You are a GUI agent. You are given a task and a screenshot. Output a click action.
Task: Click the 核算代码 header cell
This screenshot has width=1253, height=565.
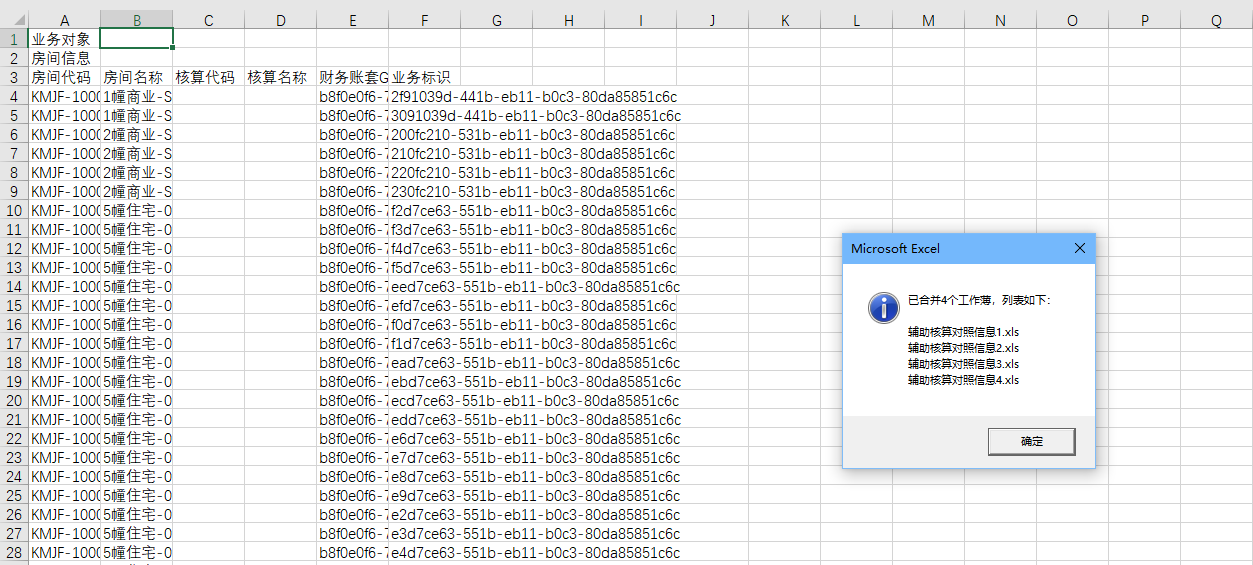coord(209,77)
